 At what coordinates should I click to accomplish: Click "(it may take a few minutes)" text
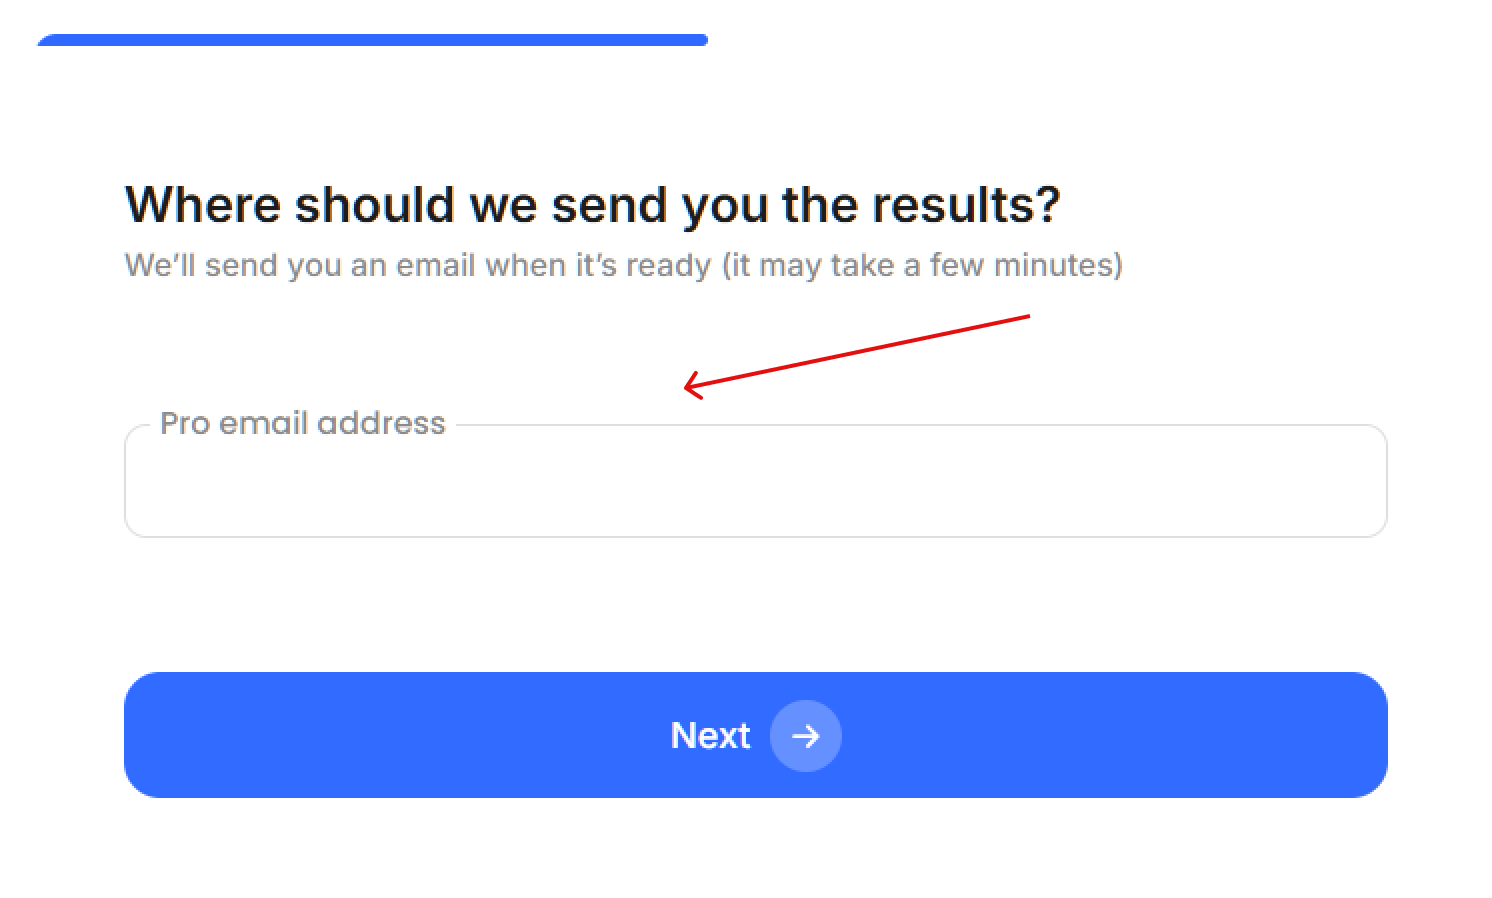(922, 265)
